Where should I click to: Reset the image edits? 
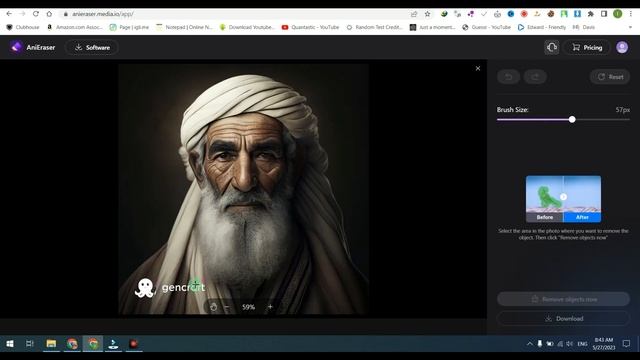[x=610, y=77]
